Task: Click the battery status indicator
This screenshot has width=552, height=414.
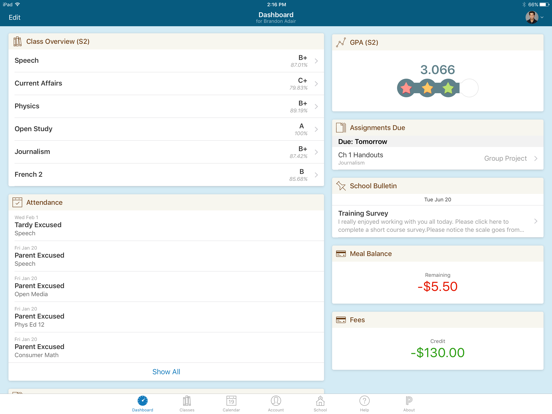Action: [x=544, y=5]
